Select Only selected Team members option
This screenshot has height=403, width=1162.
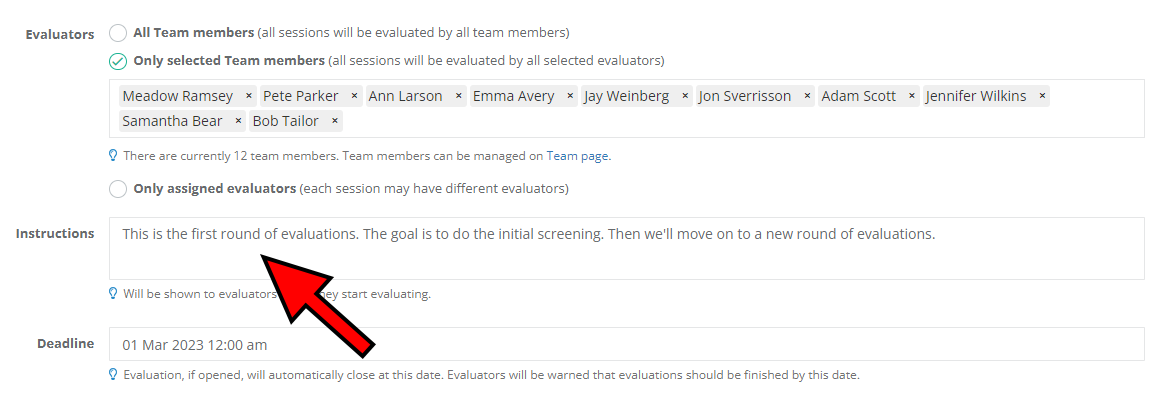118,60
